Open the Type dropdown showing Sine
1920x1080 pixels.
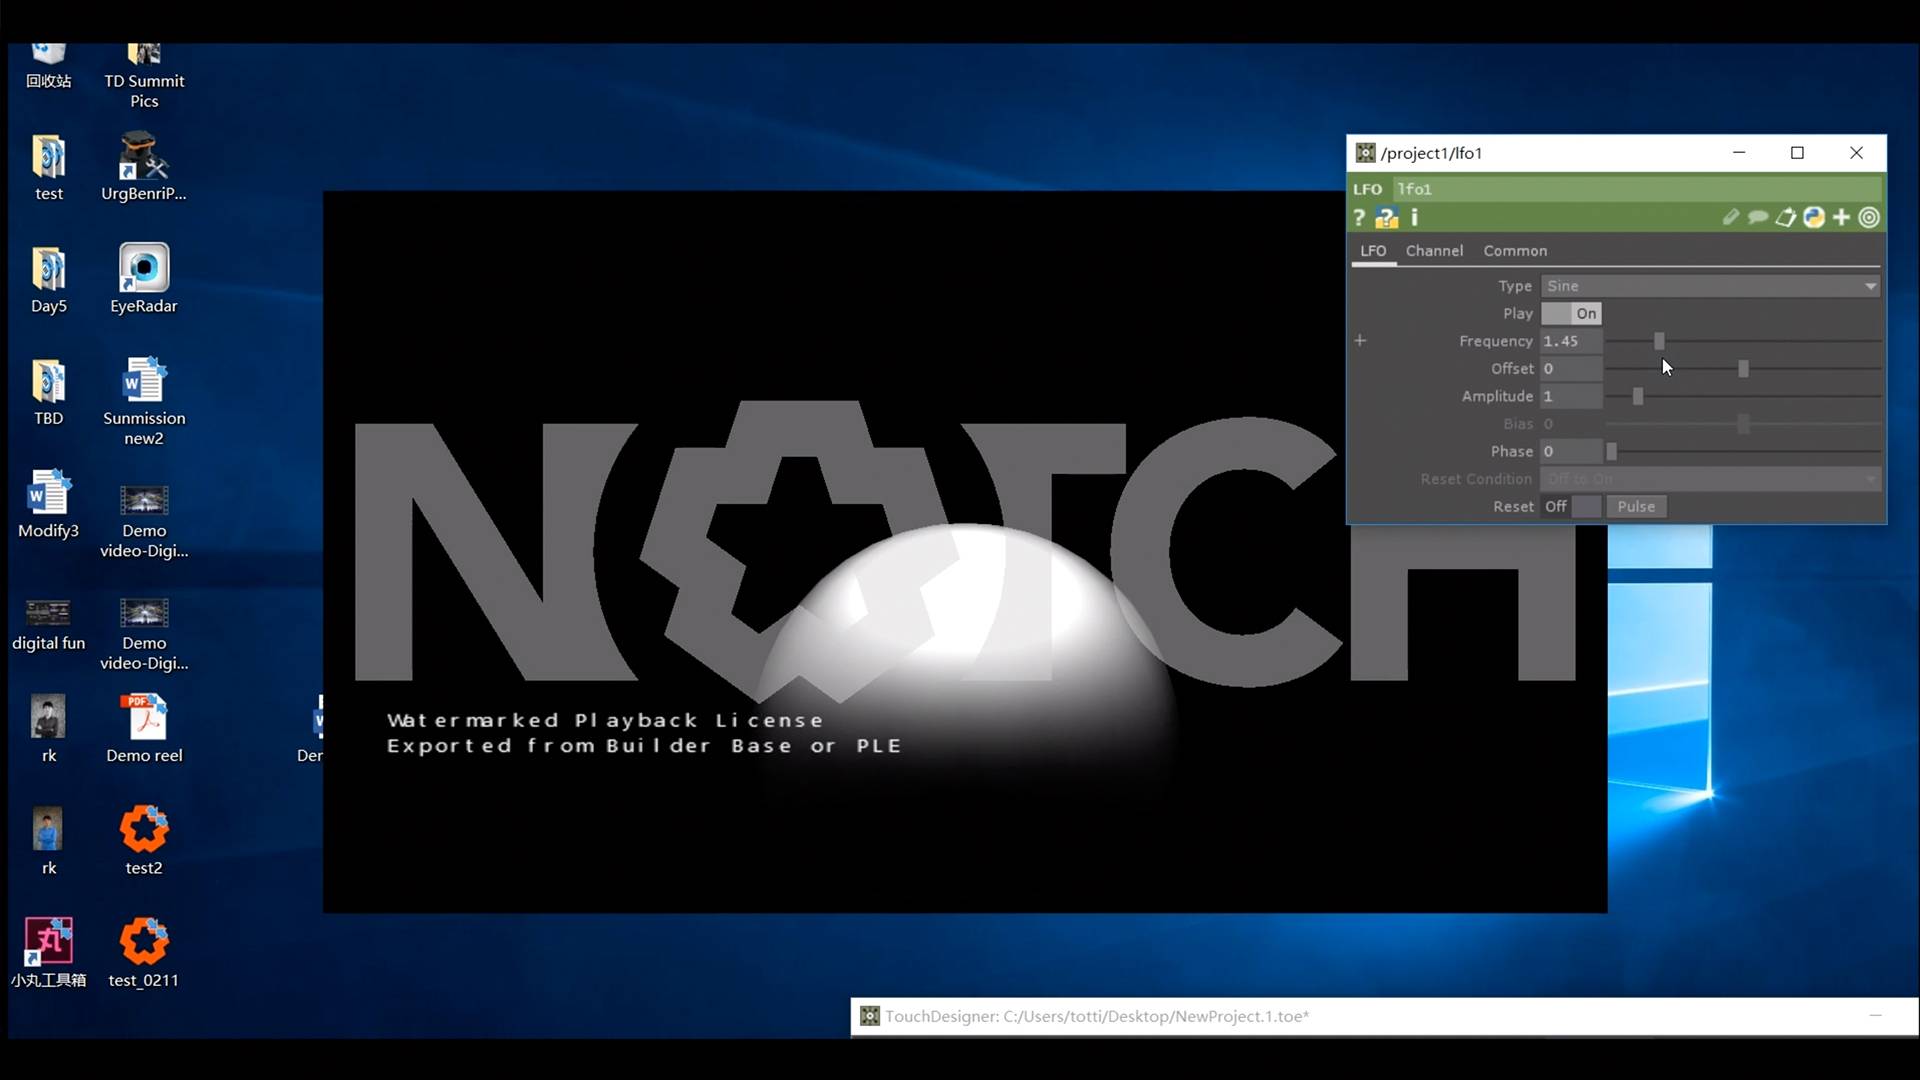1710,286
